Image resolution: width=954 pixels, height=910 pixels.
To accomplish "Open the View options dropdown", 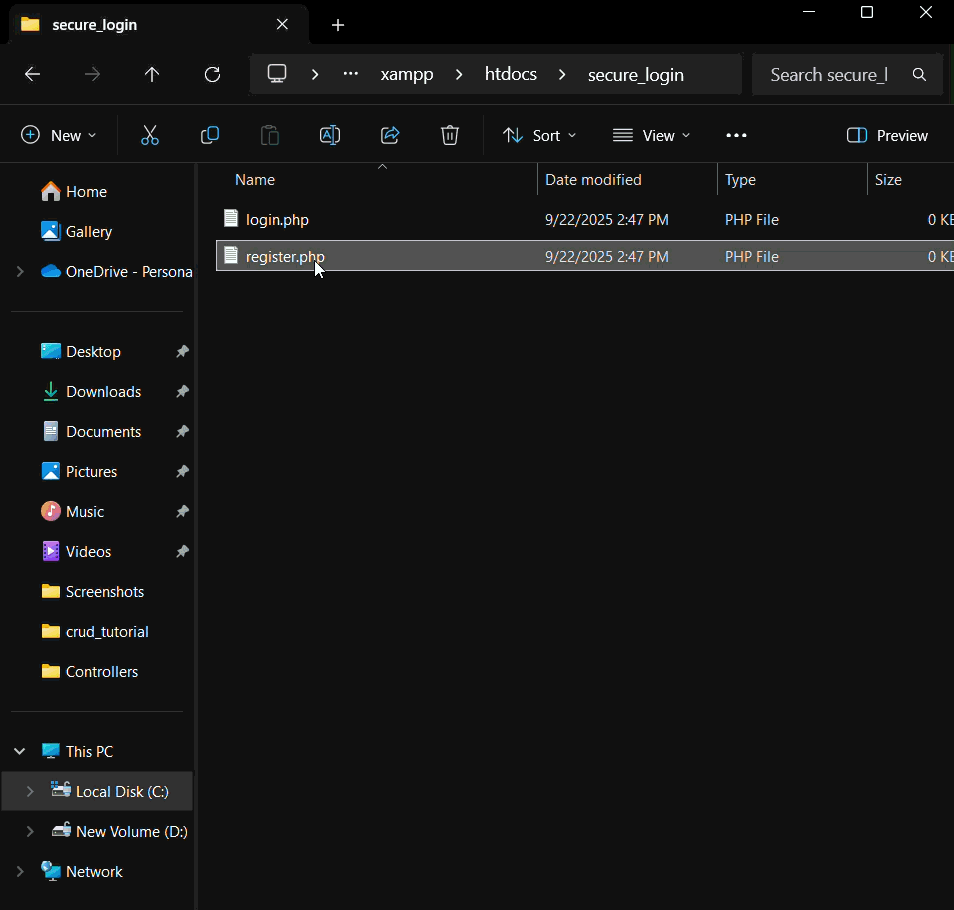I will [651, 135].
